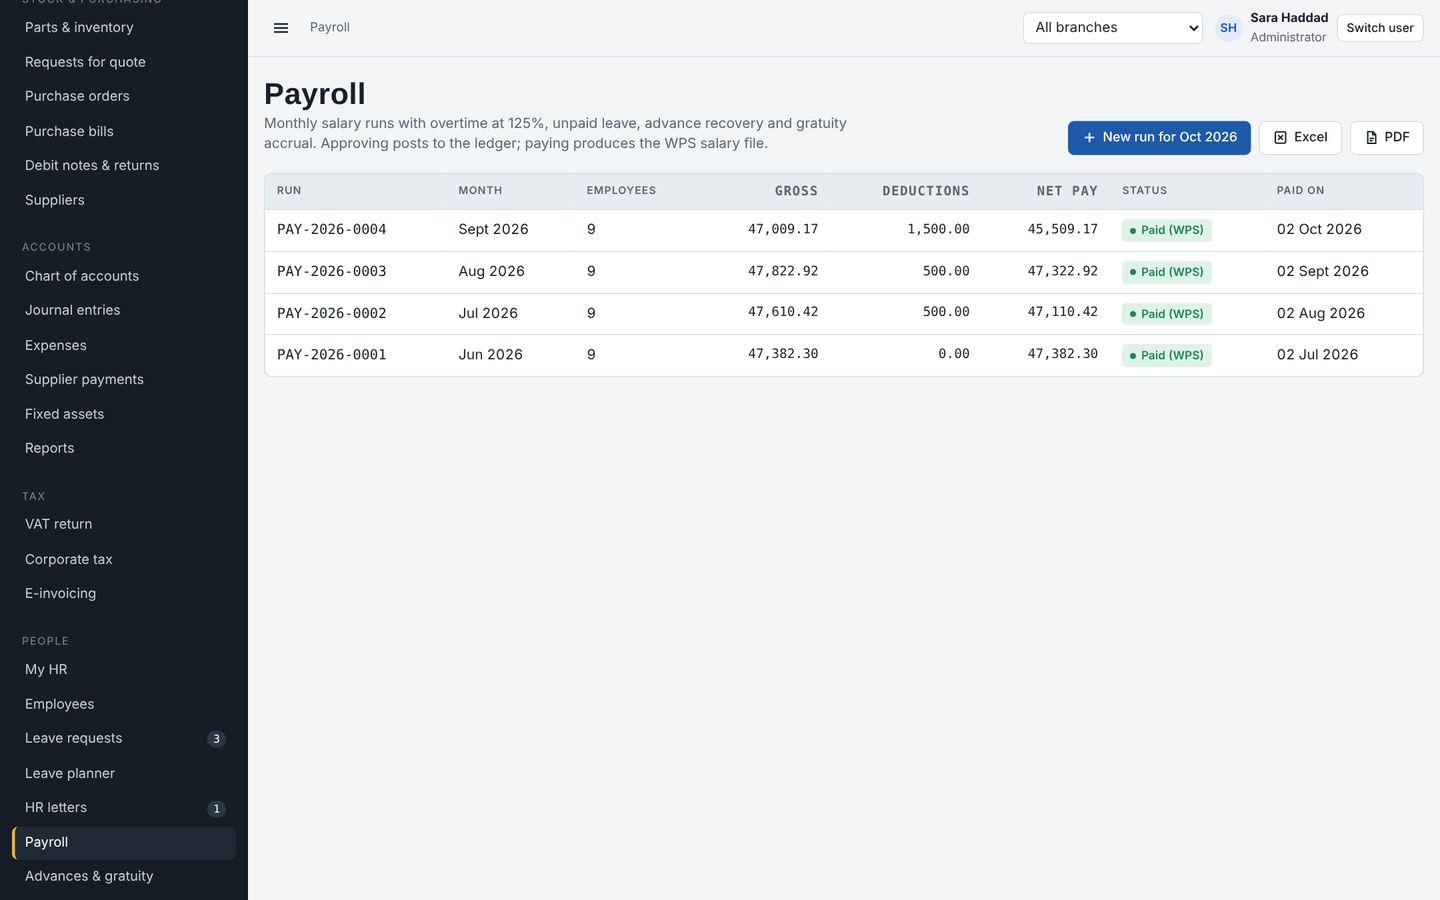The height and width of the screenshot is (900, 1440).
Task: Open Leave requests with 3 pending
Action: 124,738
